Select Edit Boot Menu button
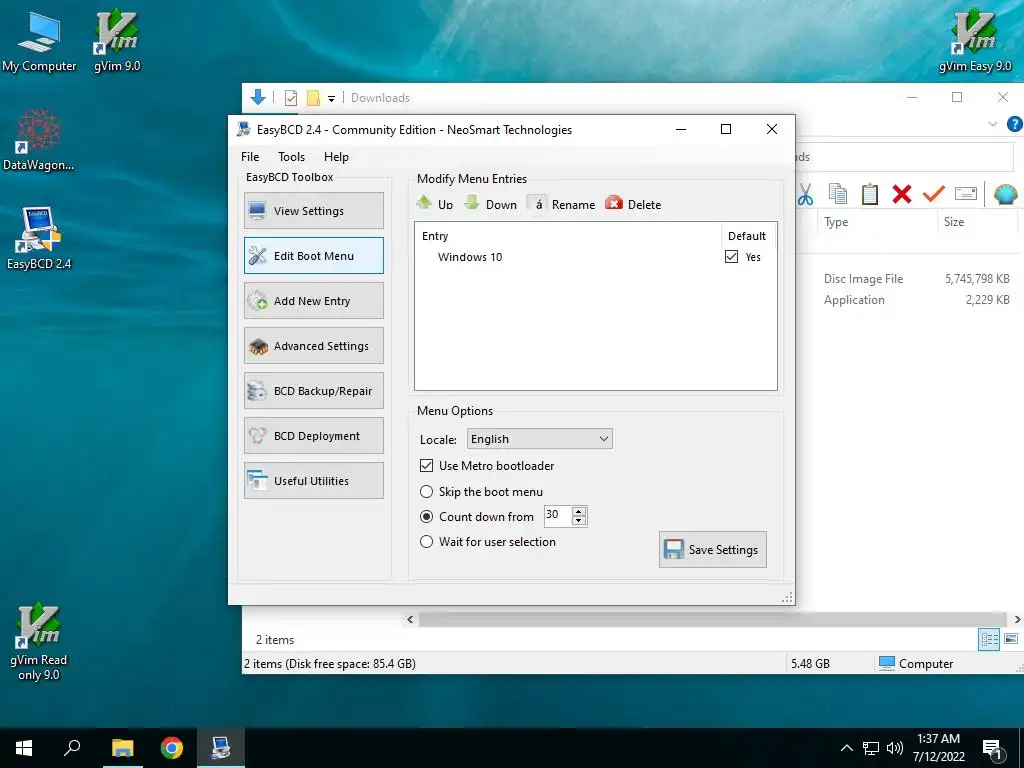 click(313, 255)
